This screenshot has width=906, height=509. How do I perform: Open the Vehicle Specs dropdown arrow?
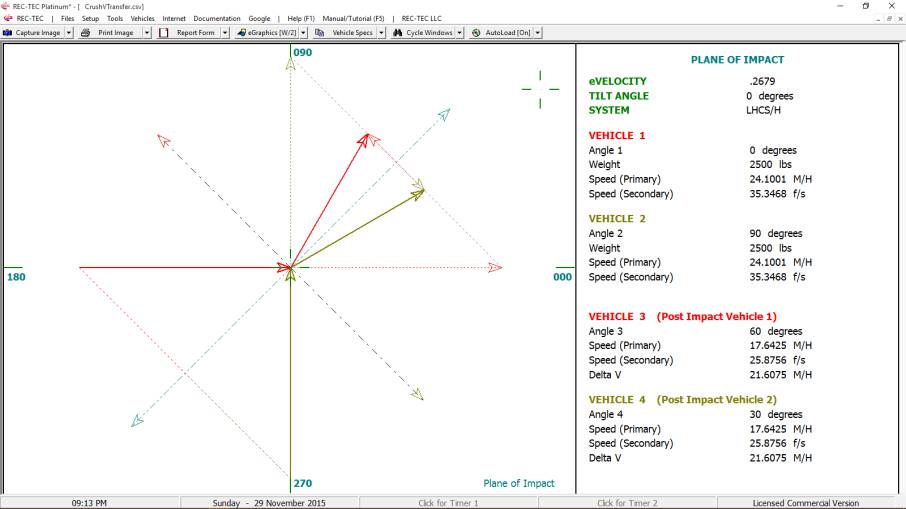point(381,33)
